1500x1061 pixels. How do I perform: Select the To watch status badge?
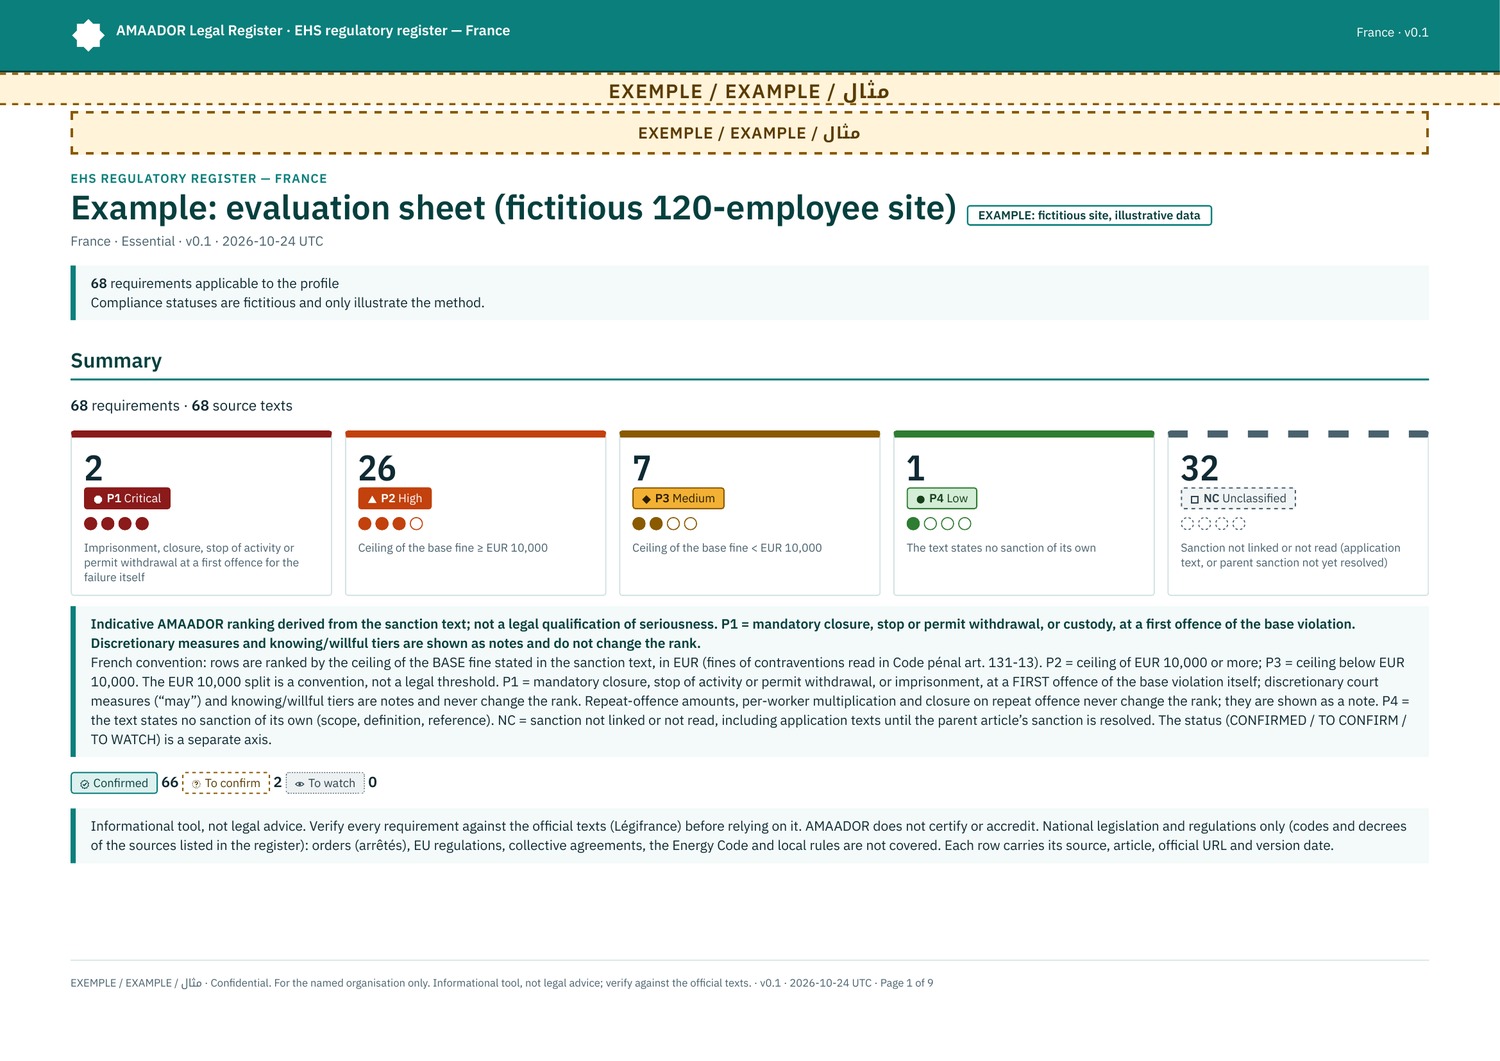[x=325, y=783]
